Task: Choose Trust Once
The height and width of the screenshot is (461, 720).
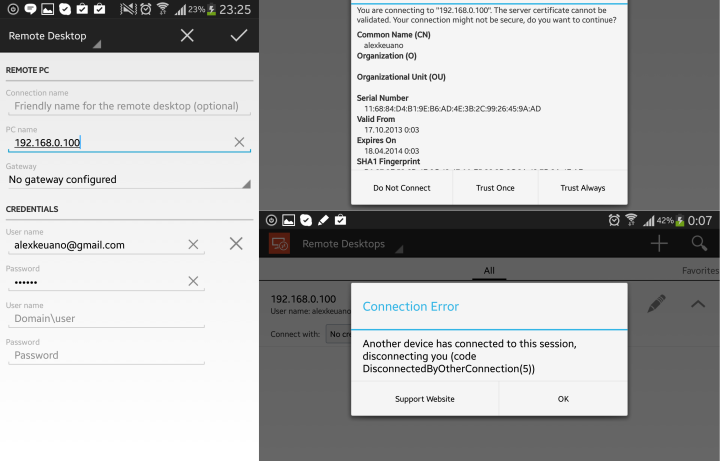Action: pos(495,188)
